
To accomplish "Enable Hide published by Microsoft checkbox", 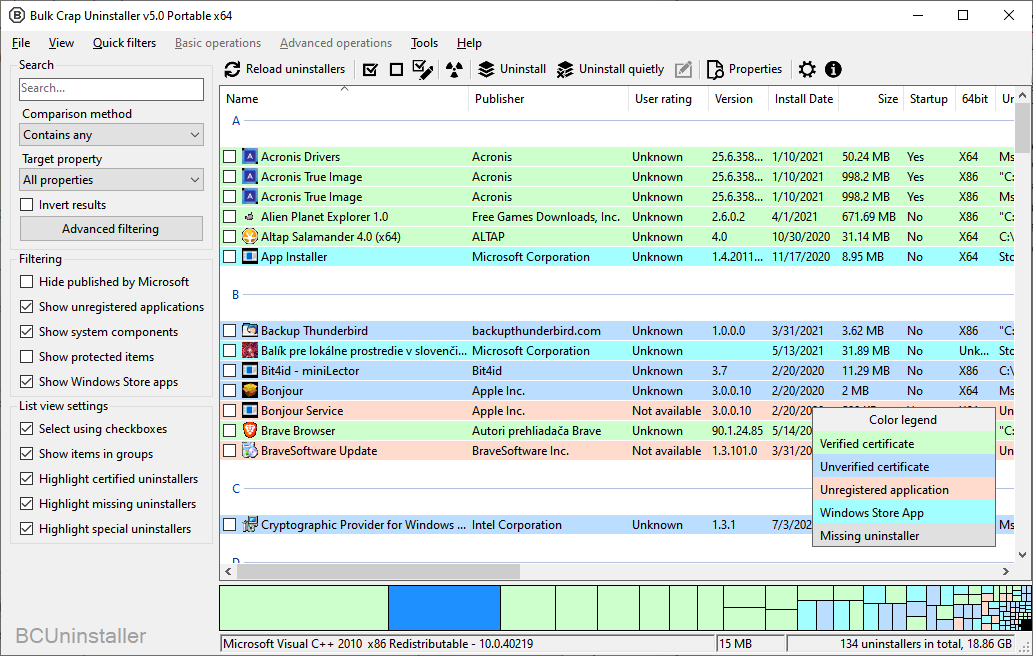I will [27, 282].
